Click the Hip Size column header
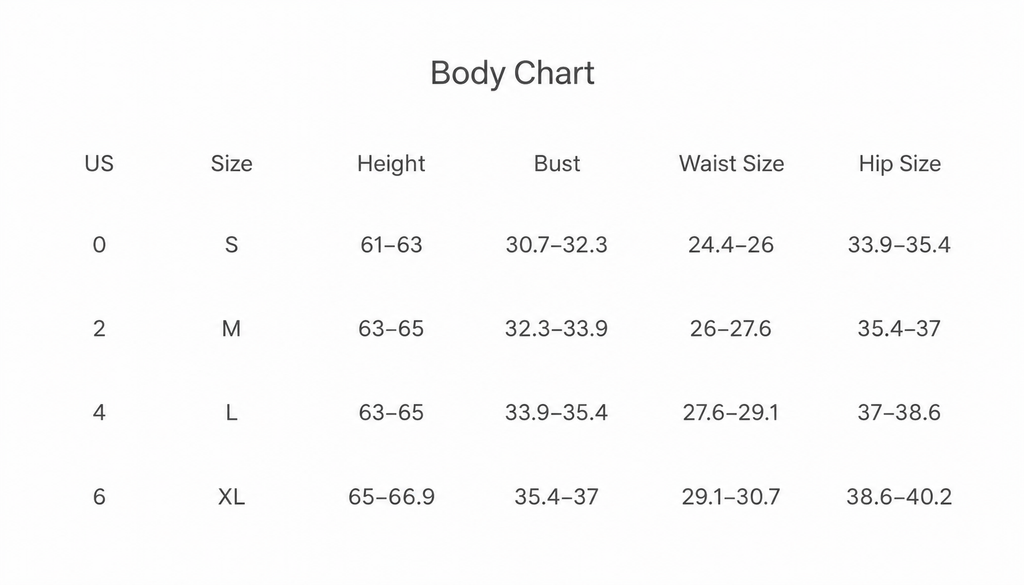The width and height of the screenshot is (1024, 585). point(899,163)
